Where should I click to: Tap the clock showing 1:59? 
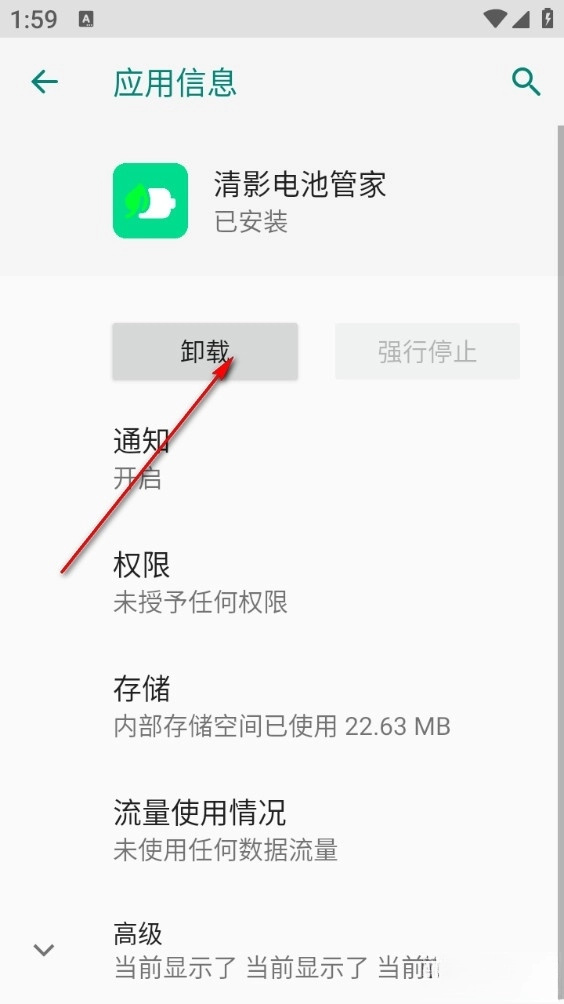tap(33, 19)
